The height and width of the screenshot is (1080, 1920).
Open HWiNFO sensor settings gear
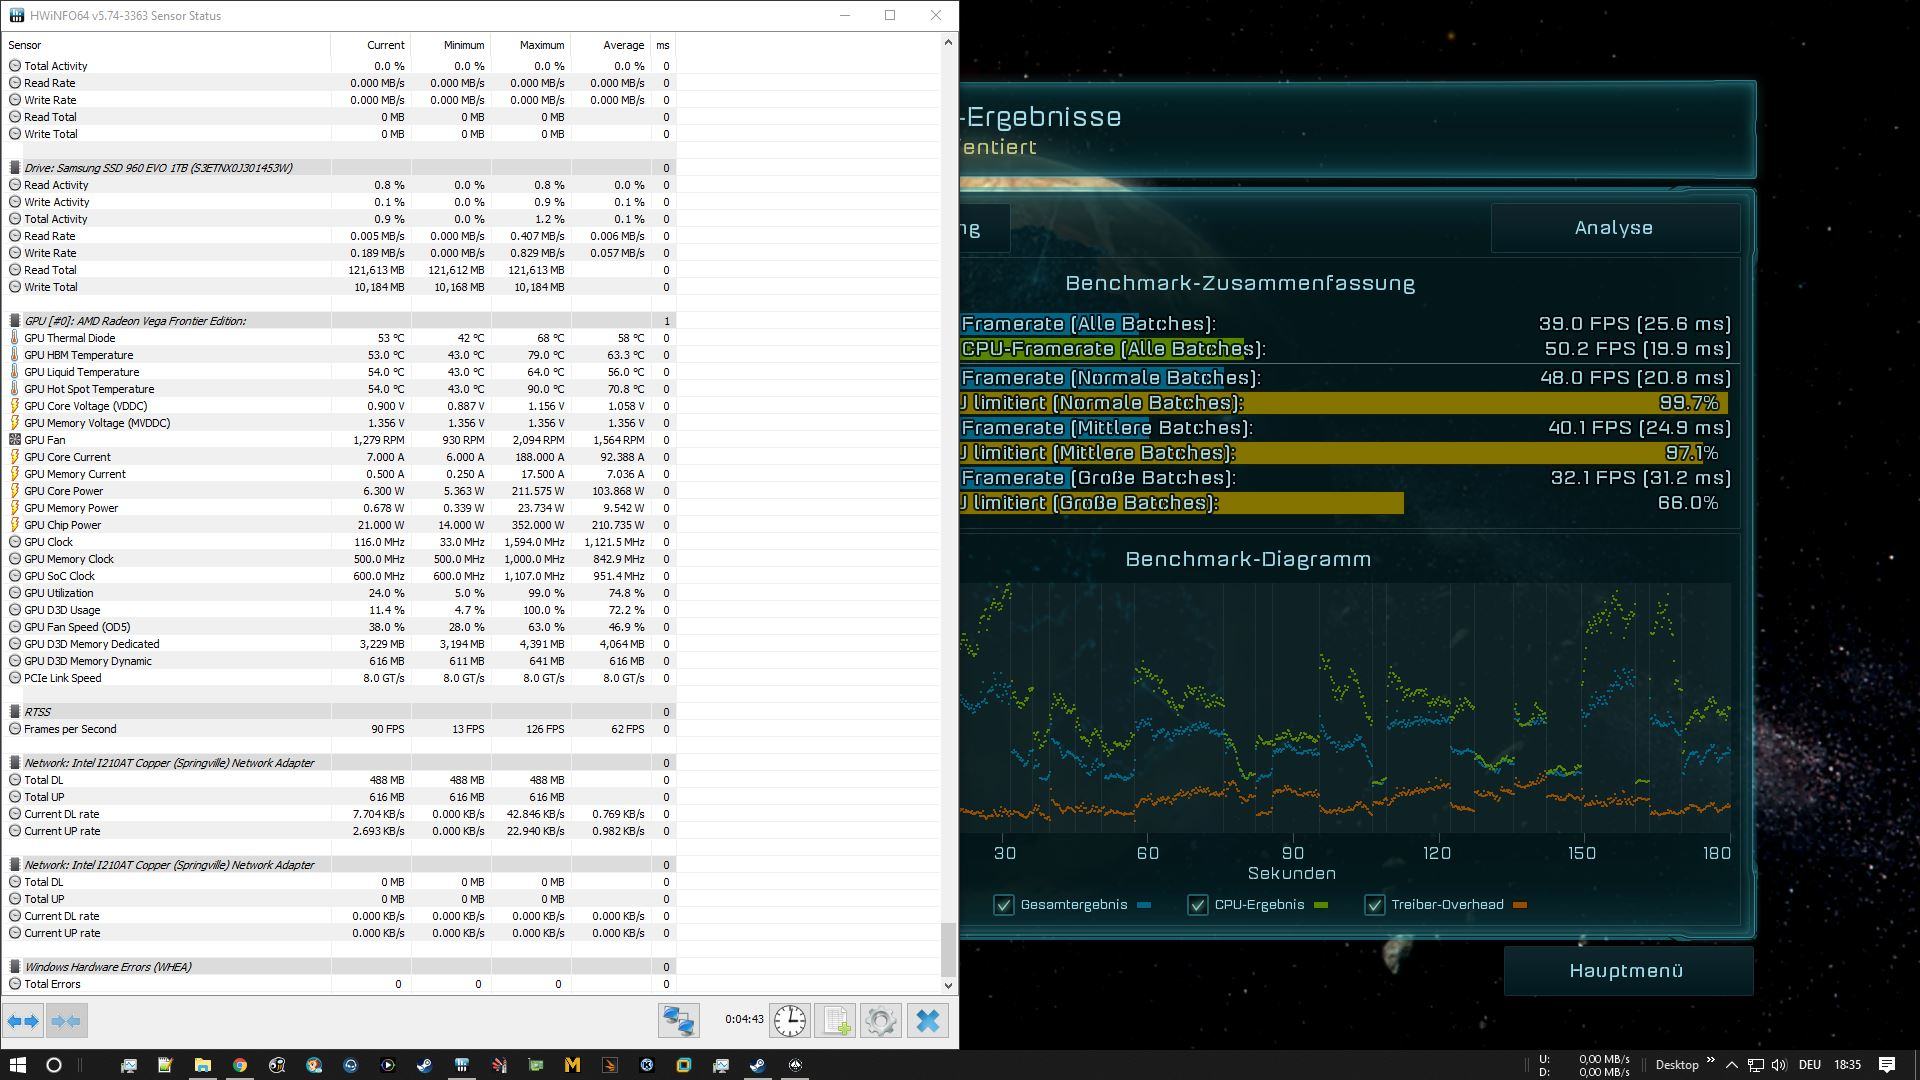click(x=880, y=1021)
